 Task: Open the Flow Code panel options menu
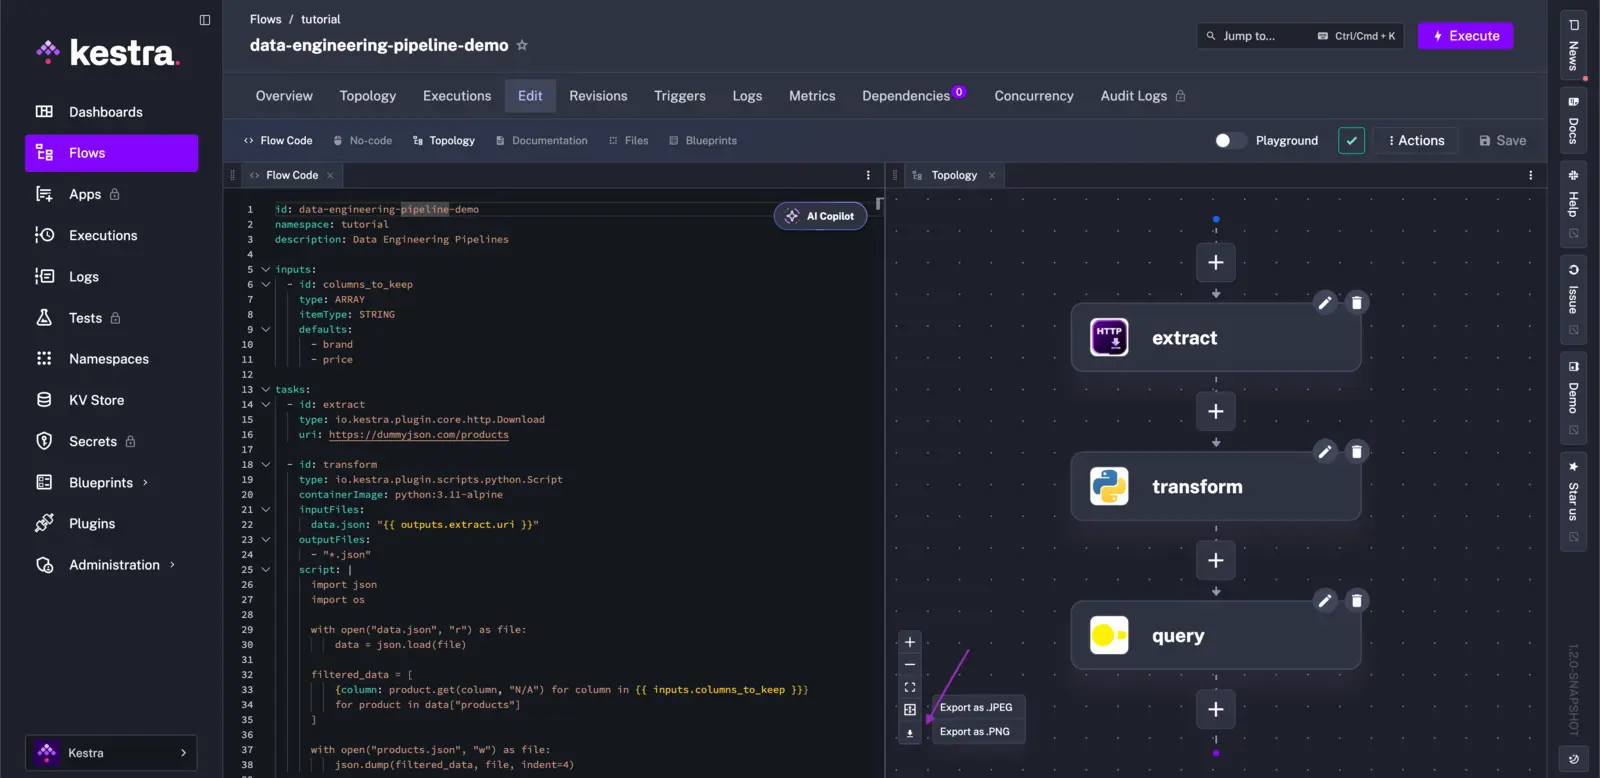868,175
